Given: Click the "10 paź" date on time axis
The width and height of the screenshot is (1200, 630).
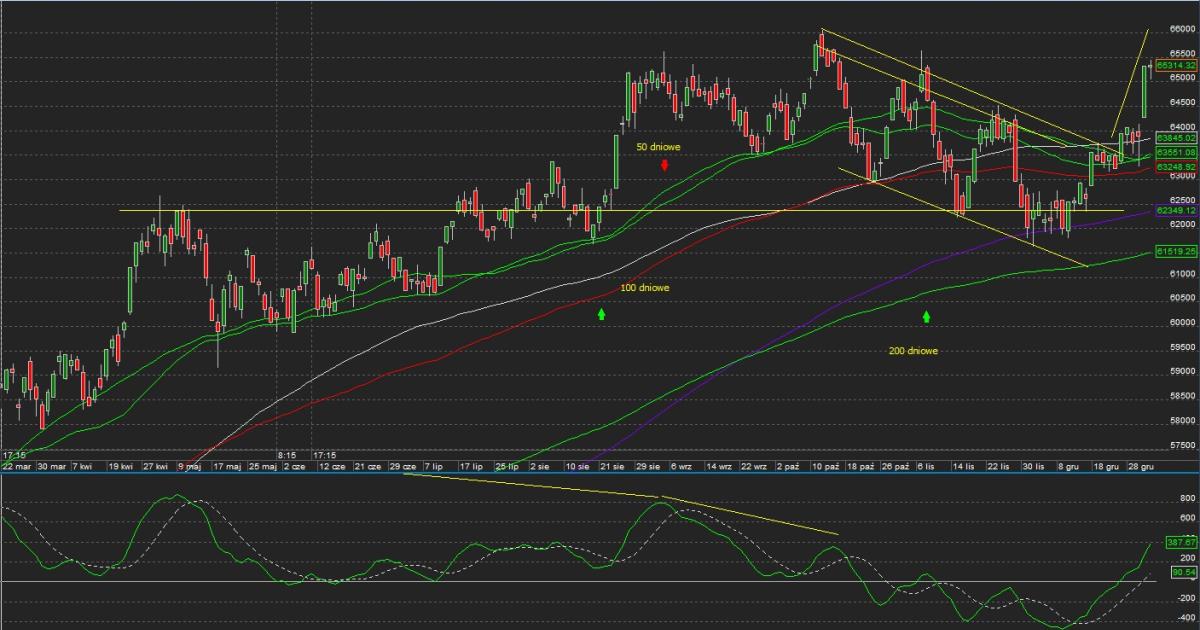Looking at the screenshot, I should click(824, 466).
